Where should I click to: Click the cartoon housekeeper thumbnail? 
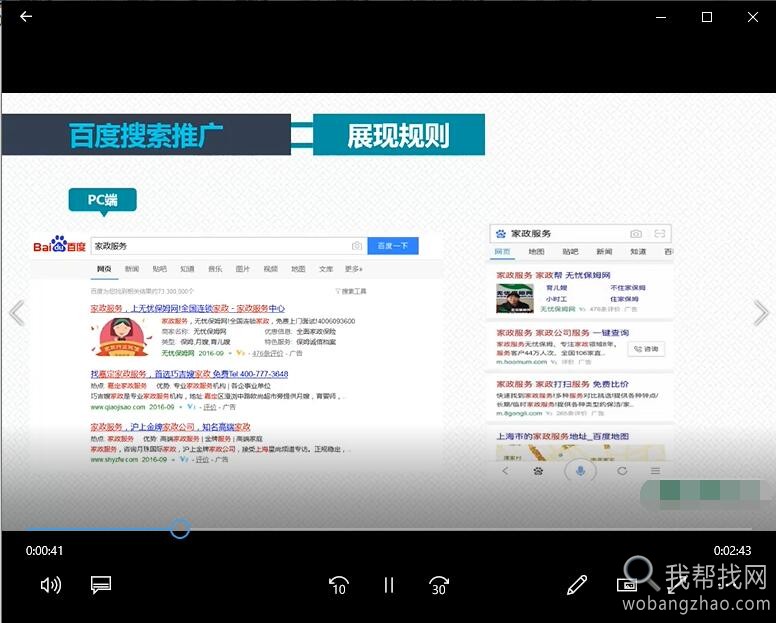121,336
